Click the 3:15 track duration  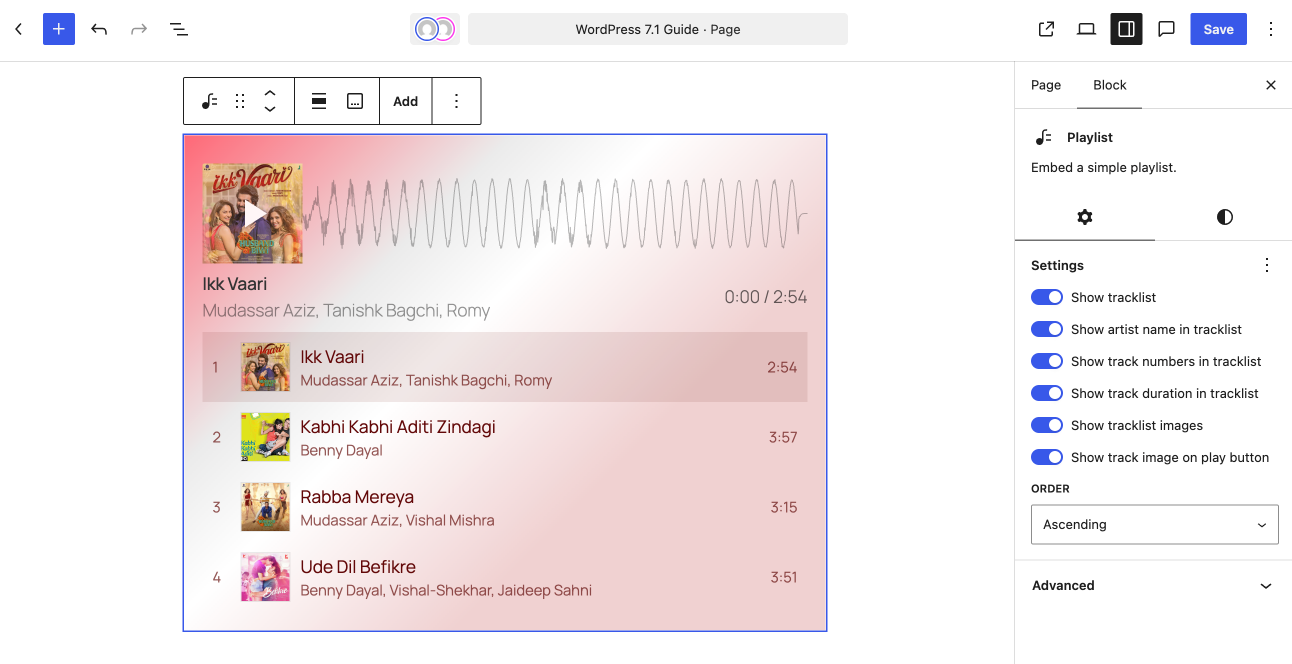click(x=784, y=507)
